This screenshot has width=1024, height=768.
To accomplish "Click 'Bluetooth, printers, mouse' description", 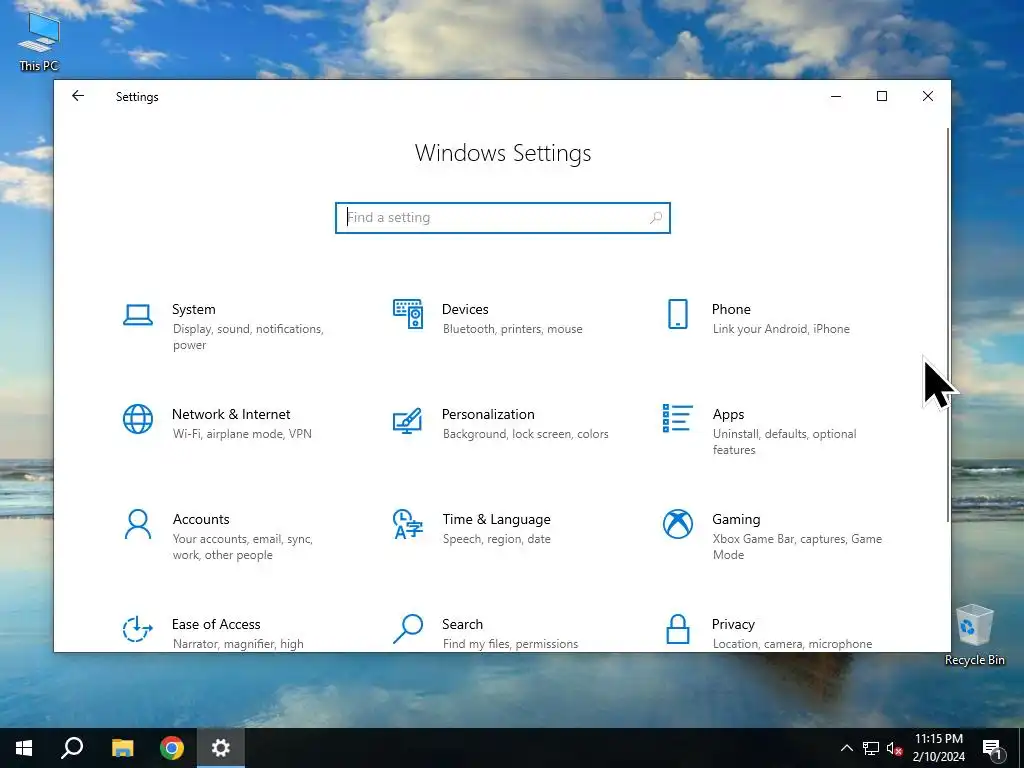I will [x=513, y=329].
